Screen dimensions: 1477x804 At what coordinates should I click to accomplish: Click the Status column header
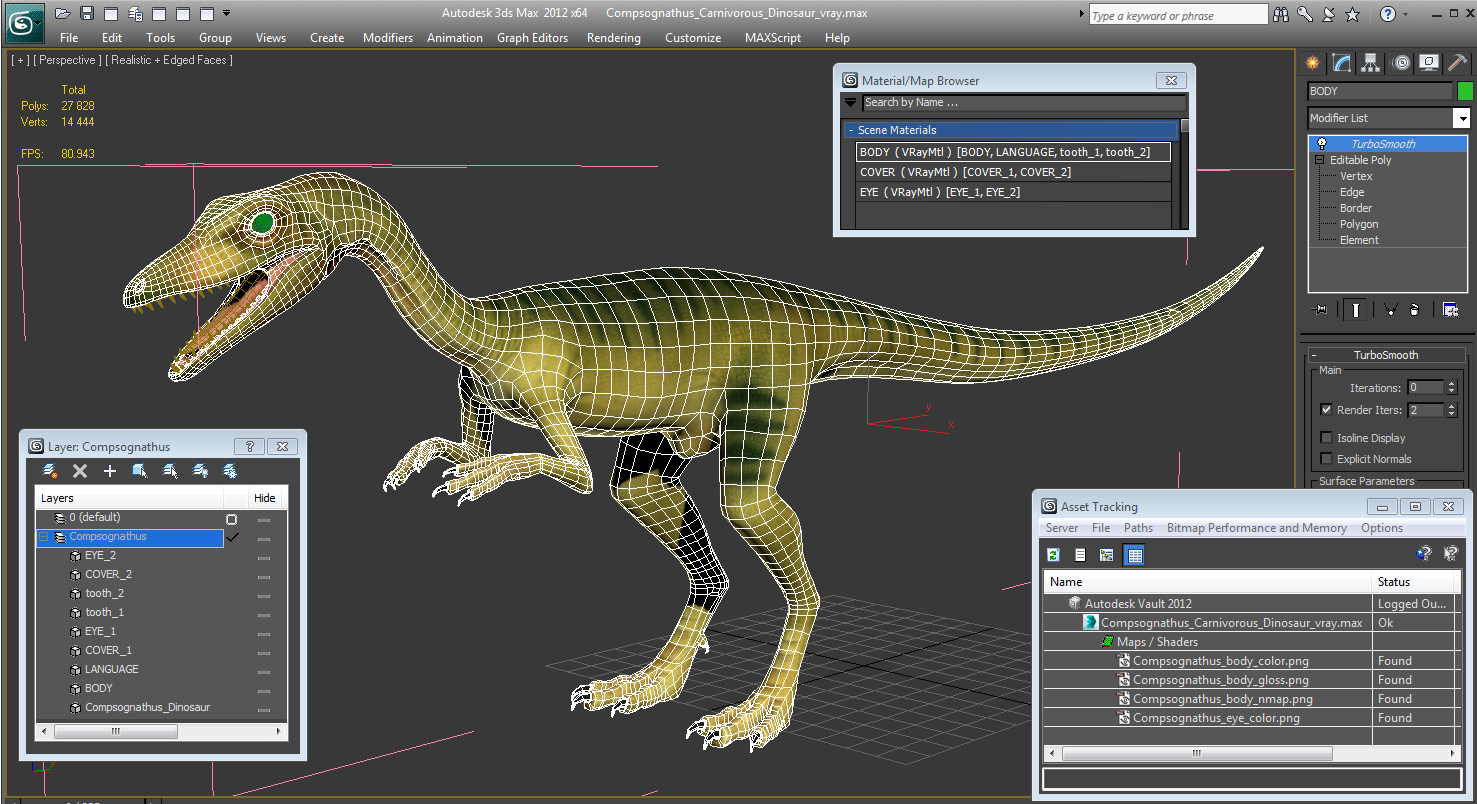[1413, 582]
